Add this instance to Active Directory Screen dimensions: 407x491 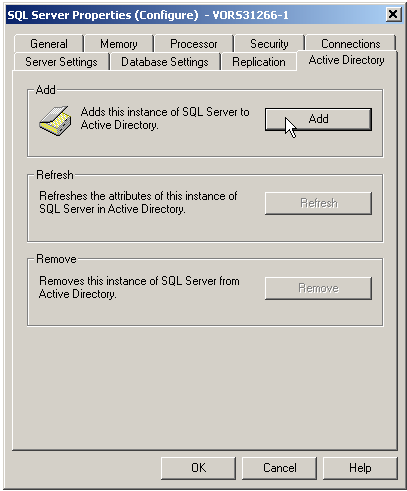click(x=318, y=119)
